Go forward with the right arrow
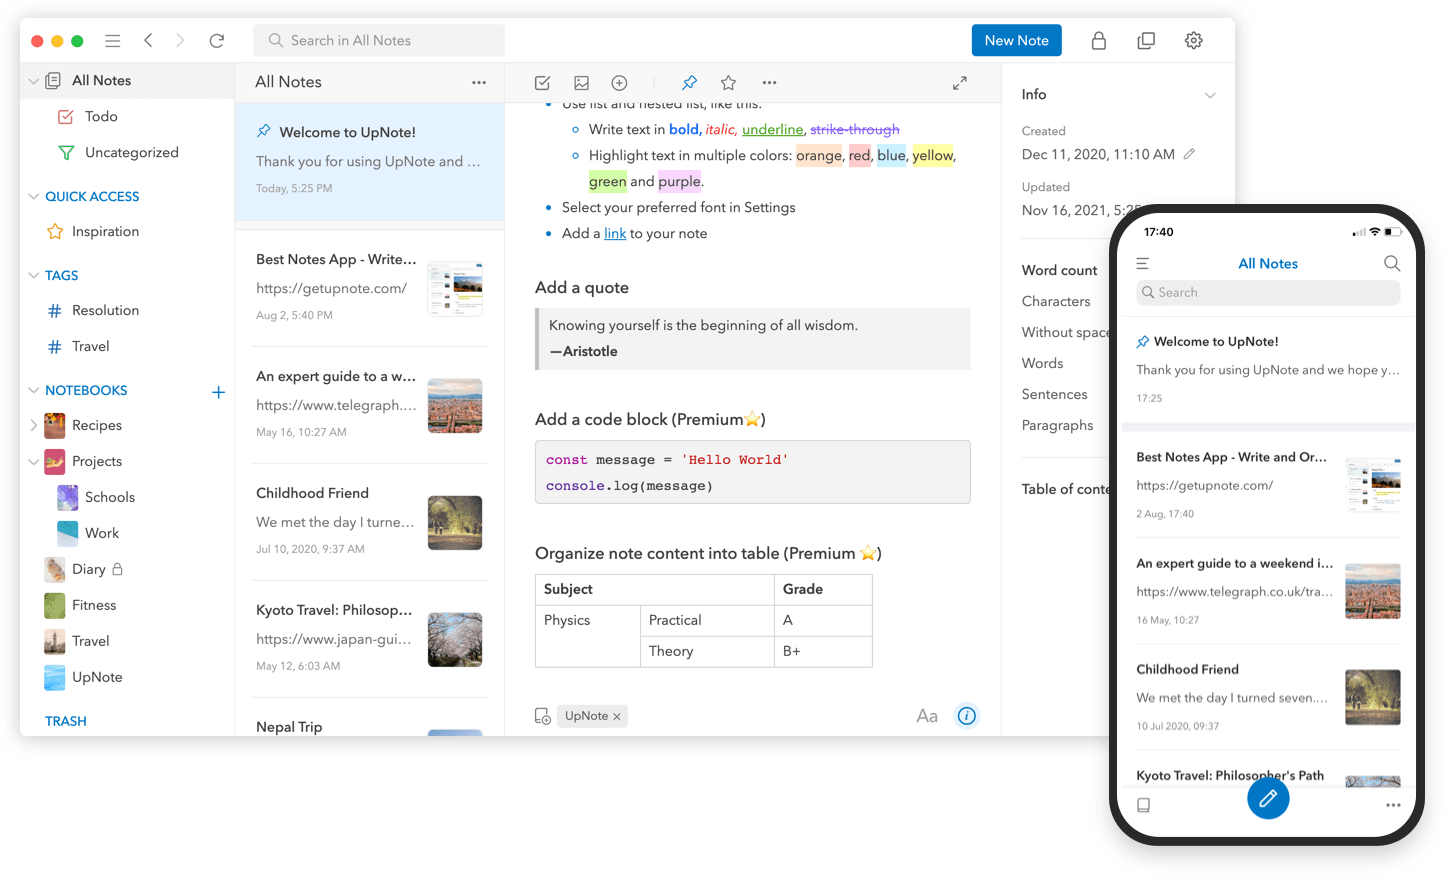The width and height of the screenshot is (1445, 876). pos(180,40)
